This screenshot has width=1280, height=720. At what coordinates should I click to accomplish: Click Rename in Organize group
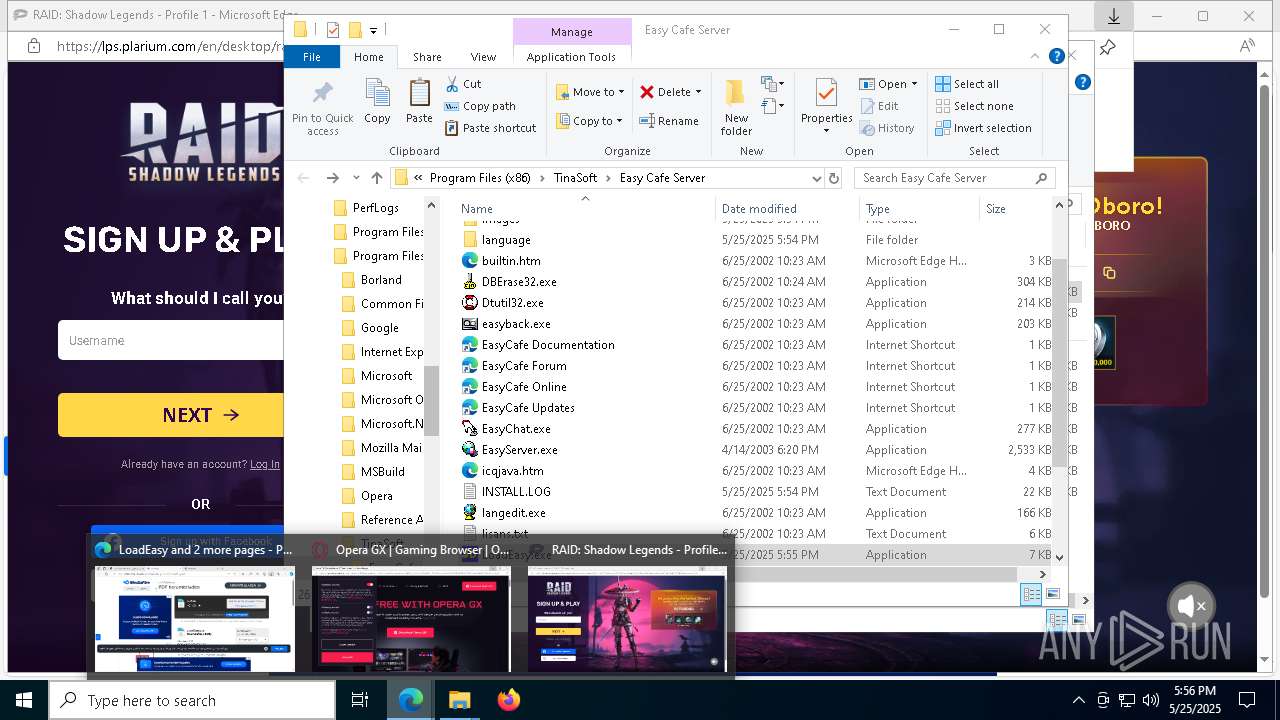pos(669,121)
